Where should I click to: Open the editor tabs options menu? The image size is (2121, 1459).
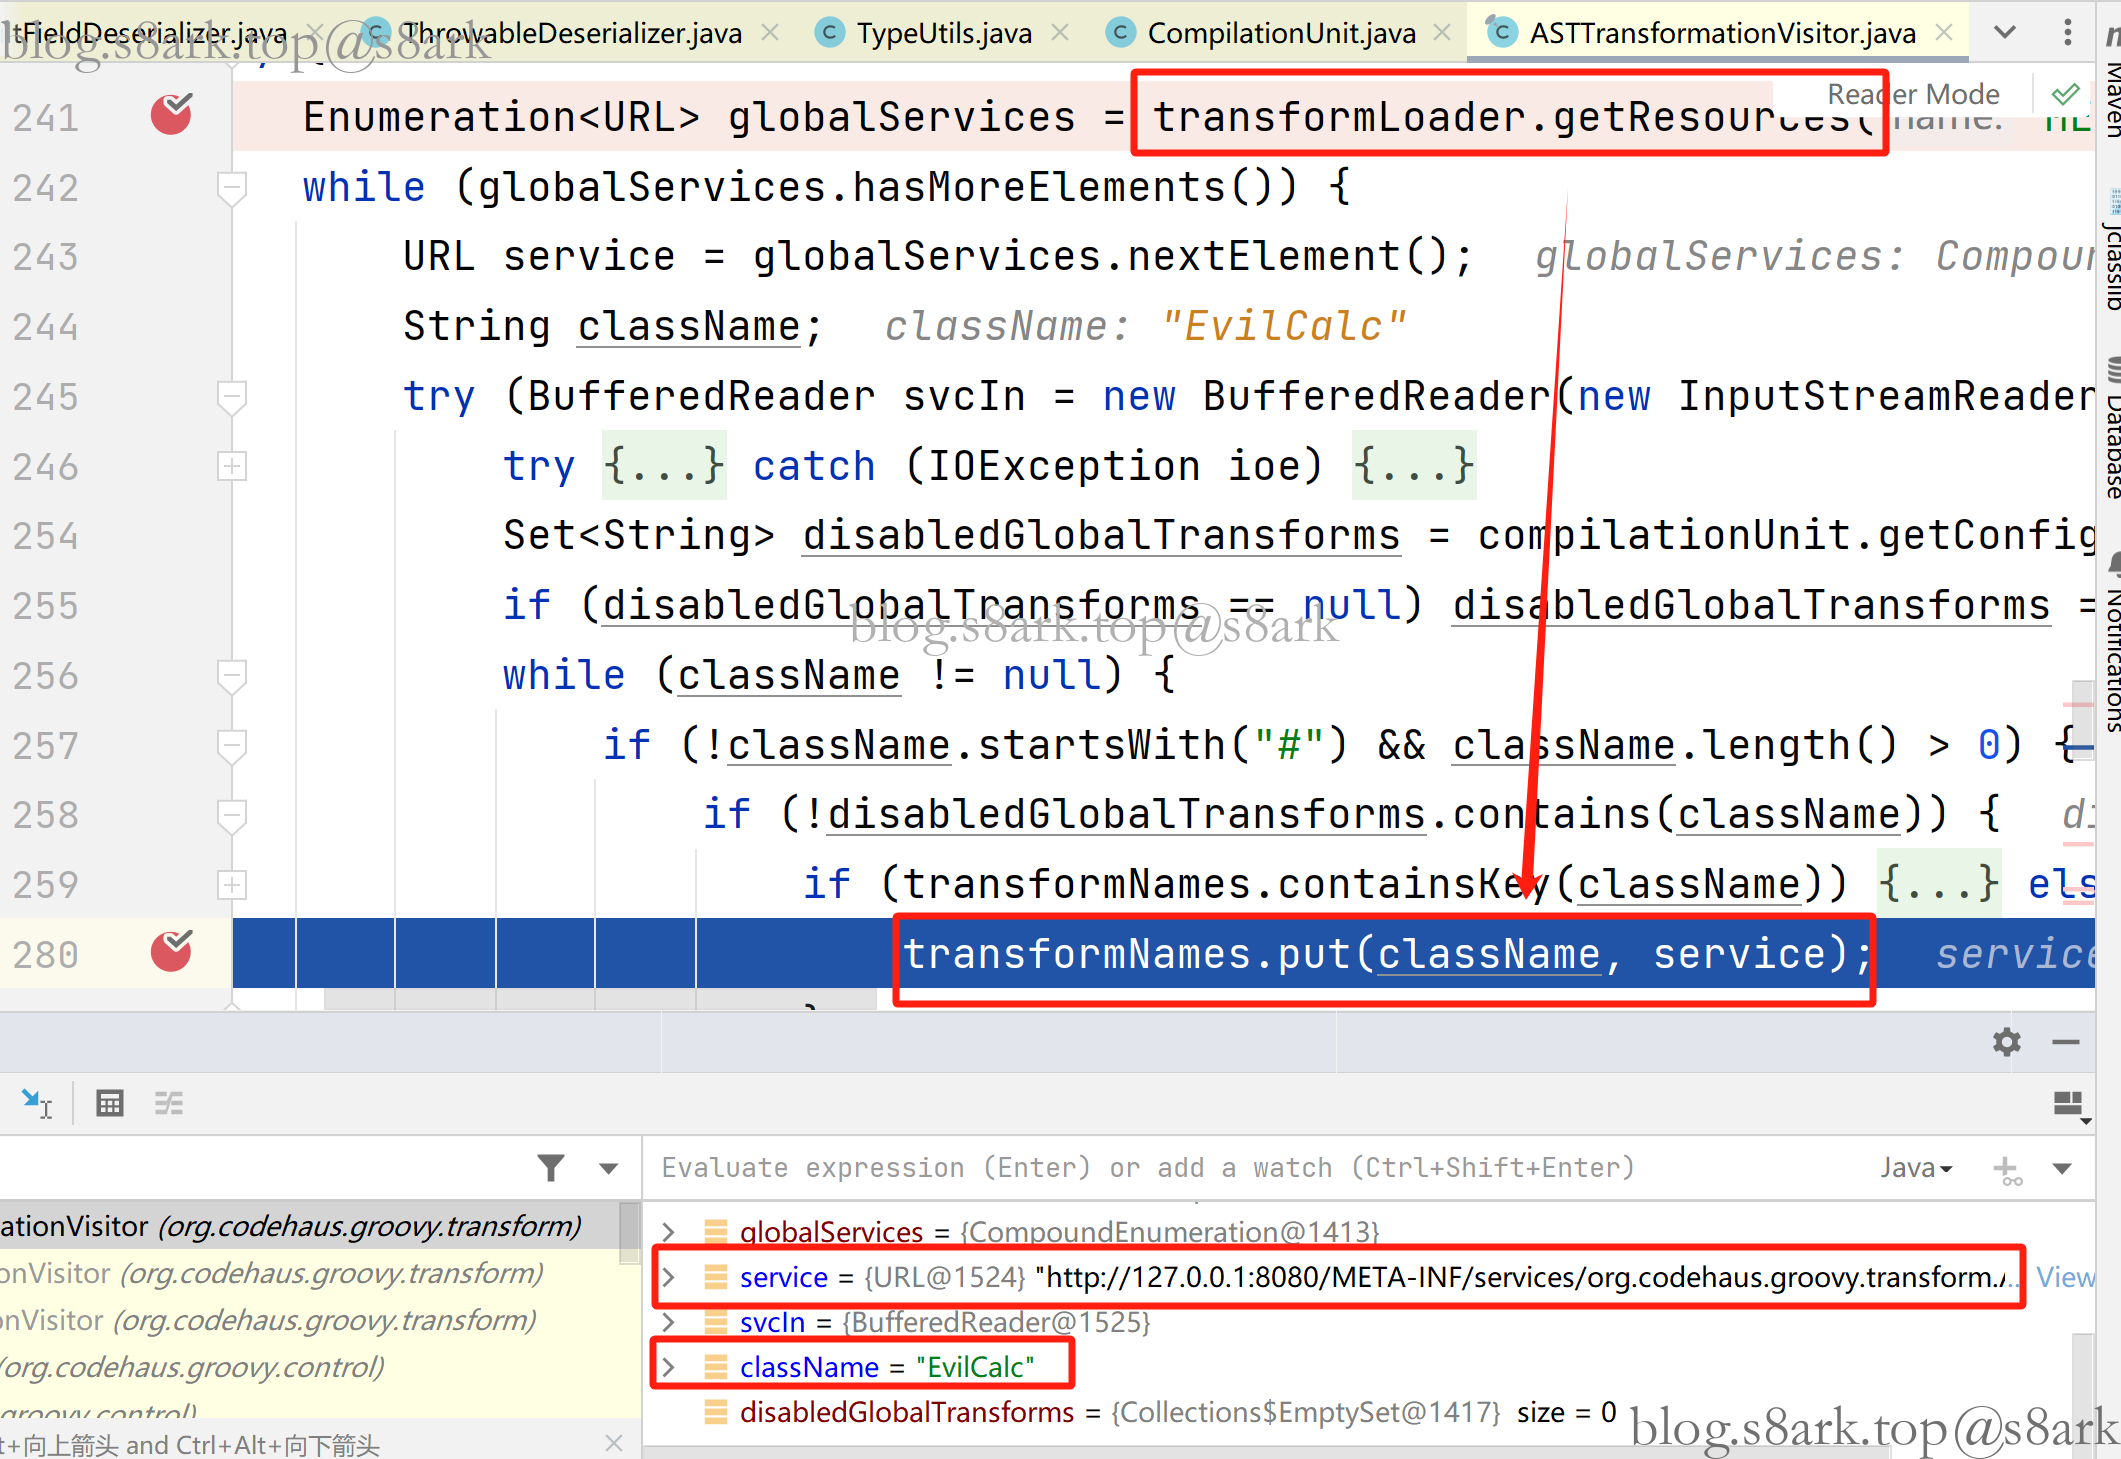[x=2067, y=32]
